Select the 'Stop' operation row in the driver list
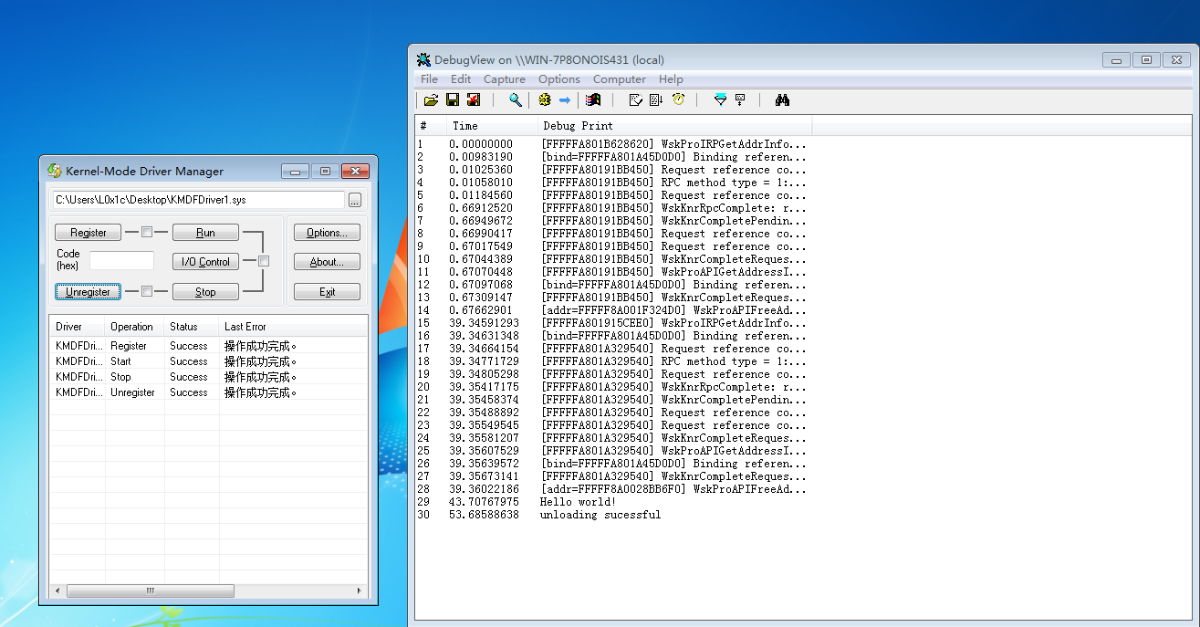 pos(209,377)
